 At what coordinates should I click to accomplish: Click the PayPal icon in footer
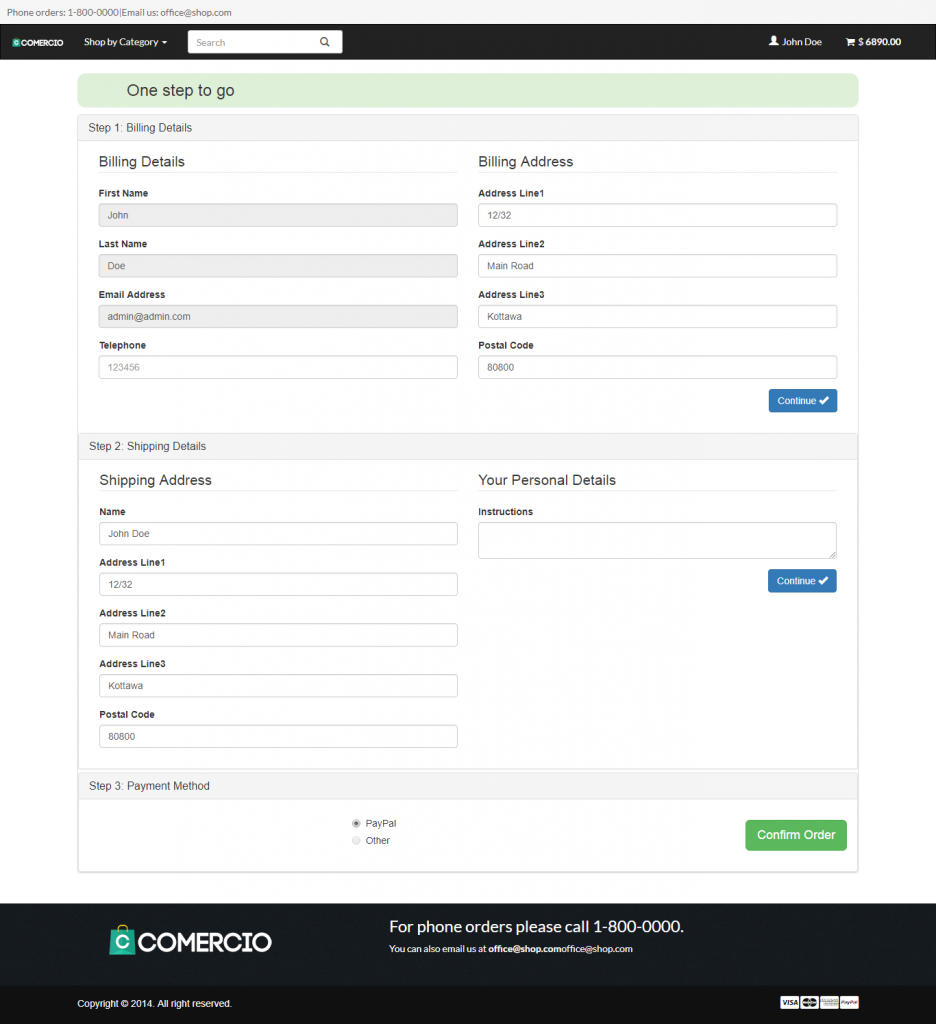pos(849,1002)
